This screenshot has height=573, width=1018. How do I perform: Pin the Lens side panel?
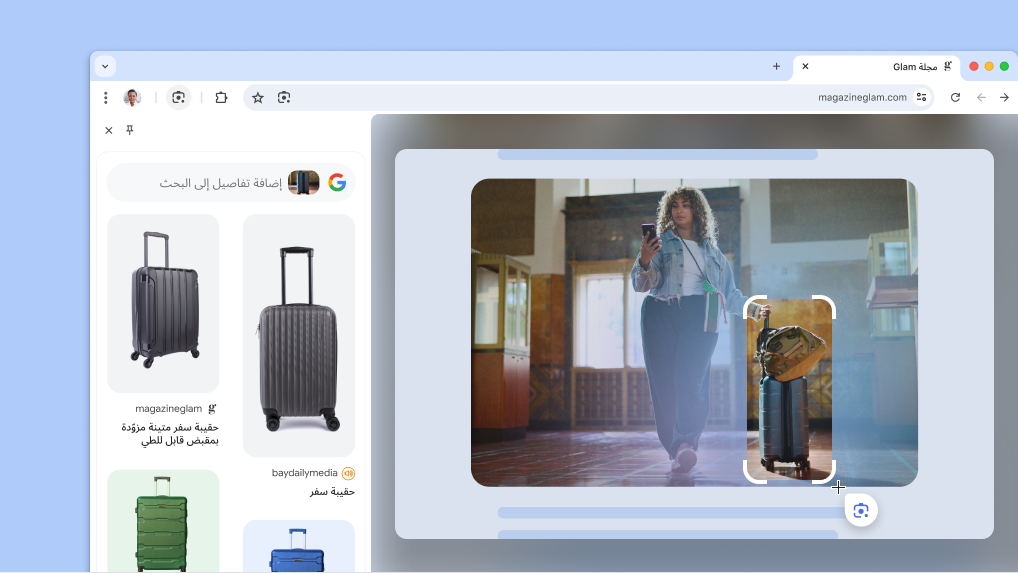click(129, 130)
